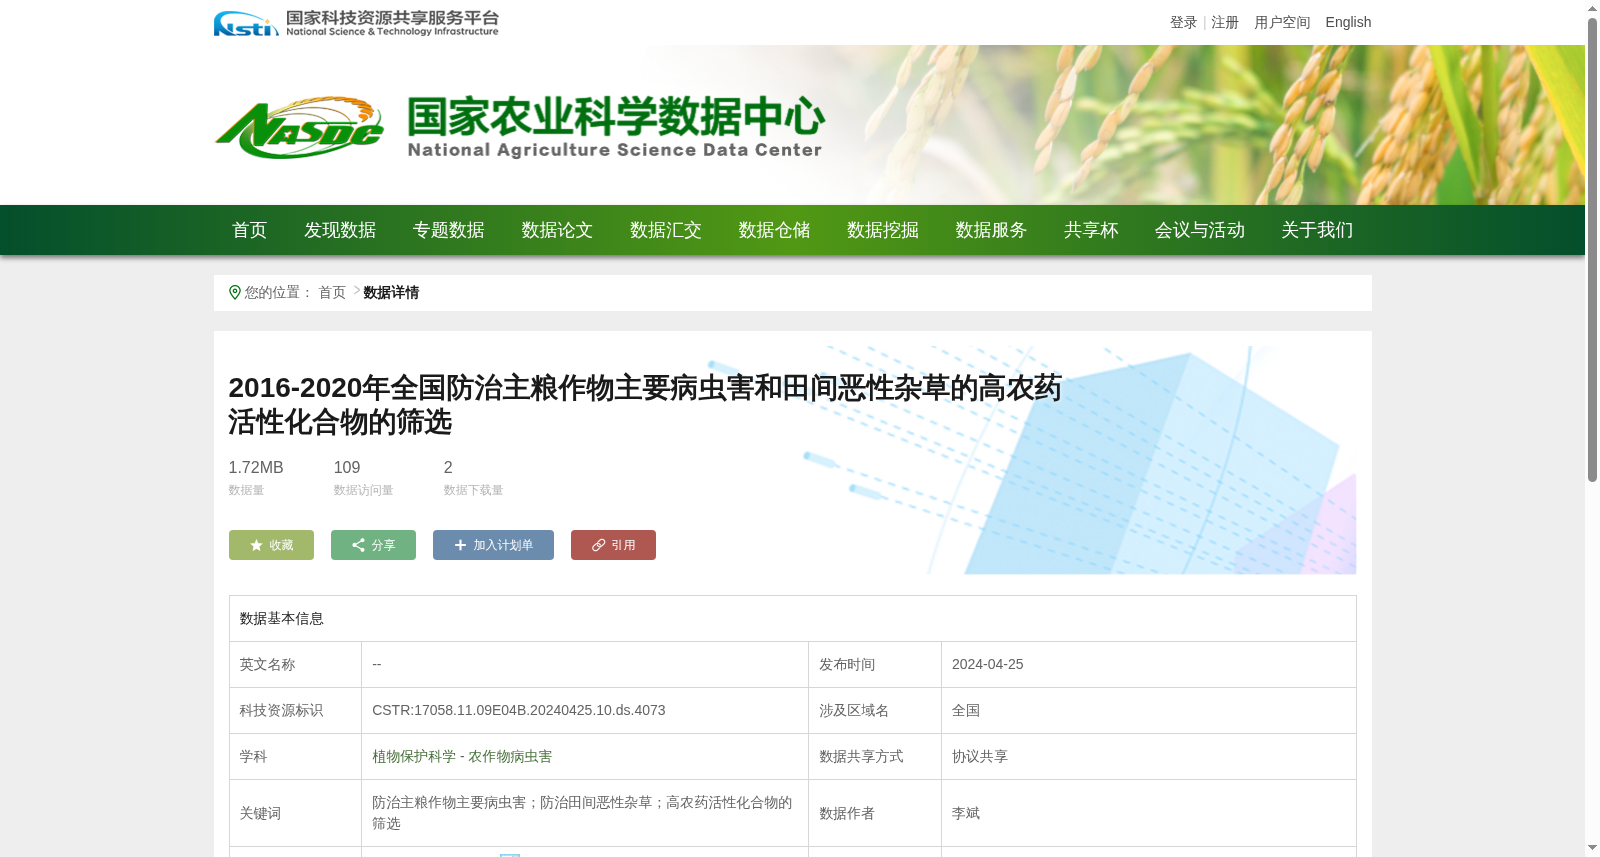Click the star icon on 收藏 button

256,545
